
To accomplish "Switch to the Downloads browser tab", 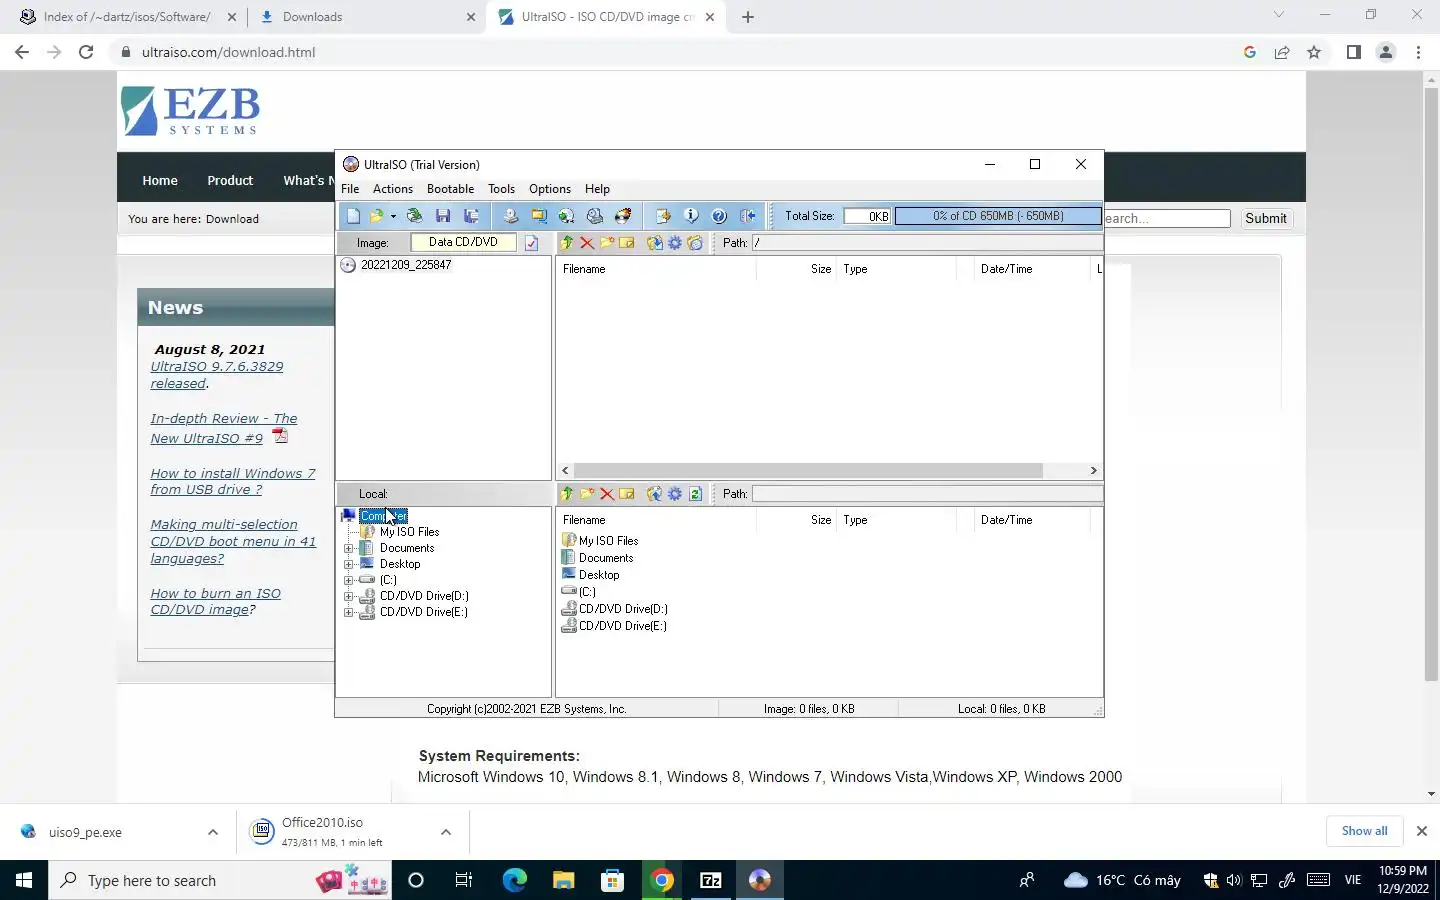I will click(368, 17).
